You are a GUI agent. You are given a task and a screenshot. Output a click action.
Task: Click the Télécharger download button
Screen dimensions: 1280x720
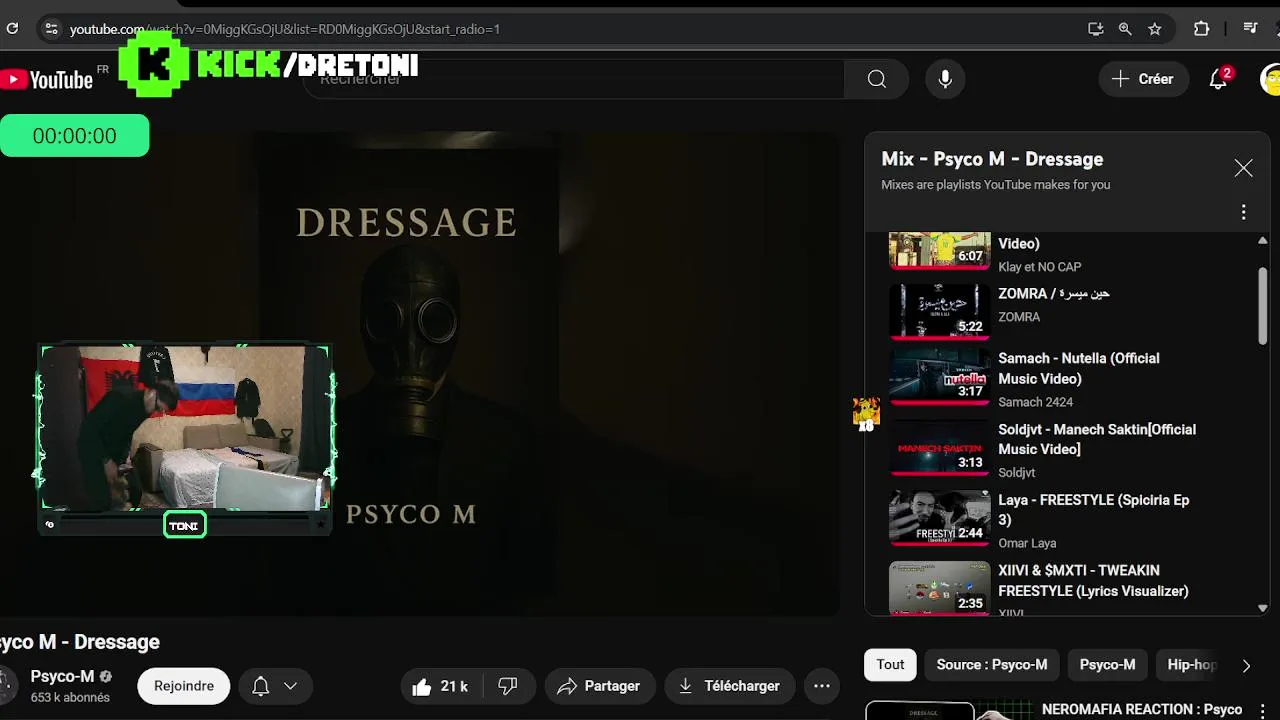pos(729,686)
